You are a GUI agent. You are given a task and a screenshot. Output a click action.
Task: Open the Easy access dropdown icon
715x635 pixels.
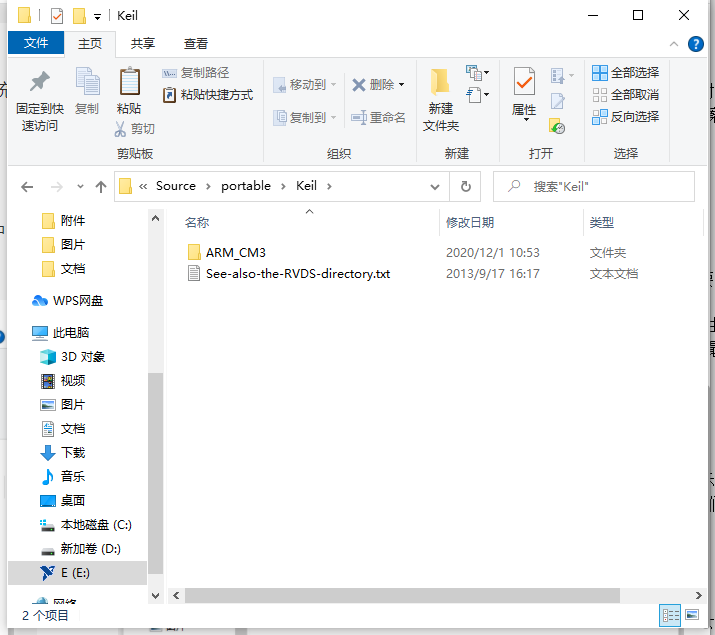(x=477, y=95)
